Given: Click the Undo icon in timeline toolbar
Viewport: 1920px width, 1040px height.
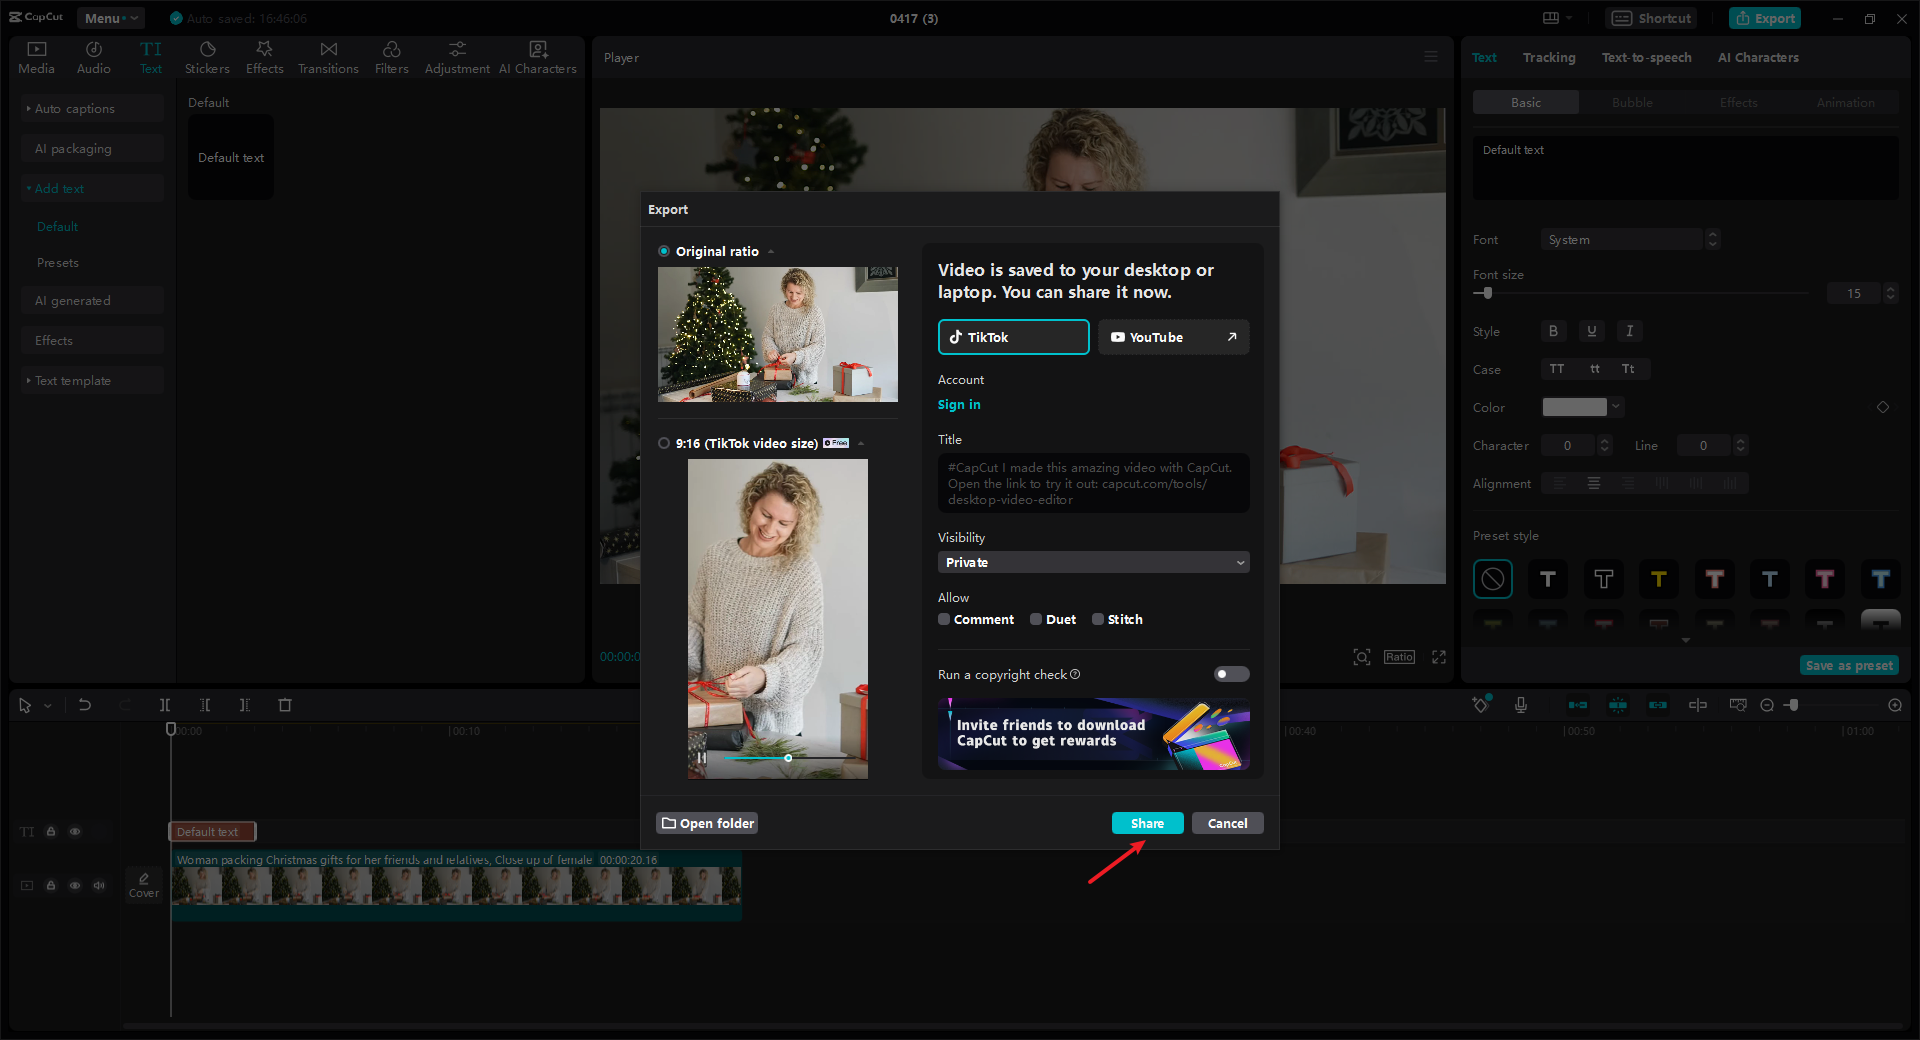Looking at the screenshot, I should [x=85, y=705].
